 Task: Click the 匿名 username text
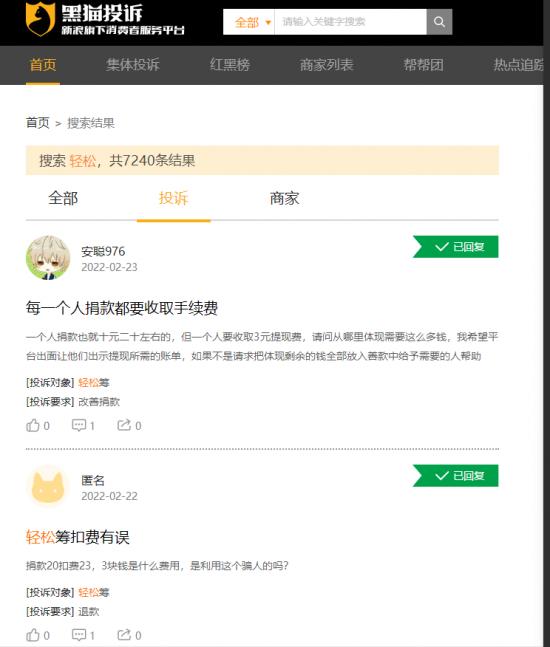(x=93, y=480)
